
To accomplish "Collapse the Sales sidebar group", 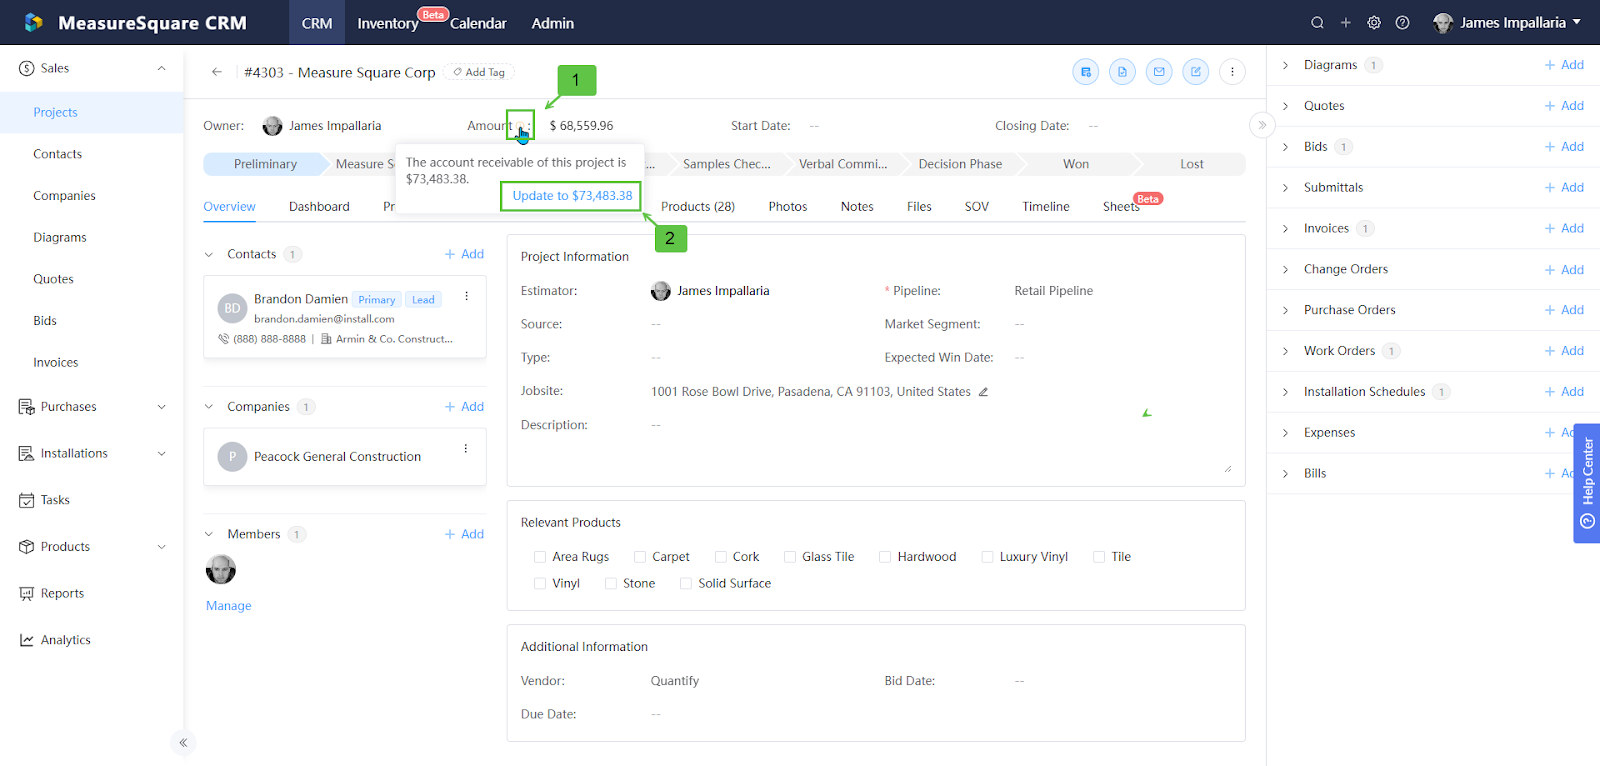I will click(161, 68).
